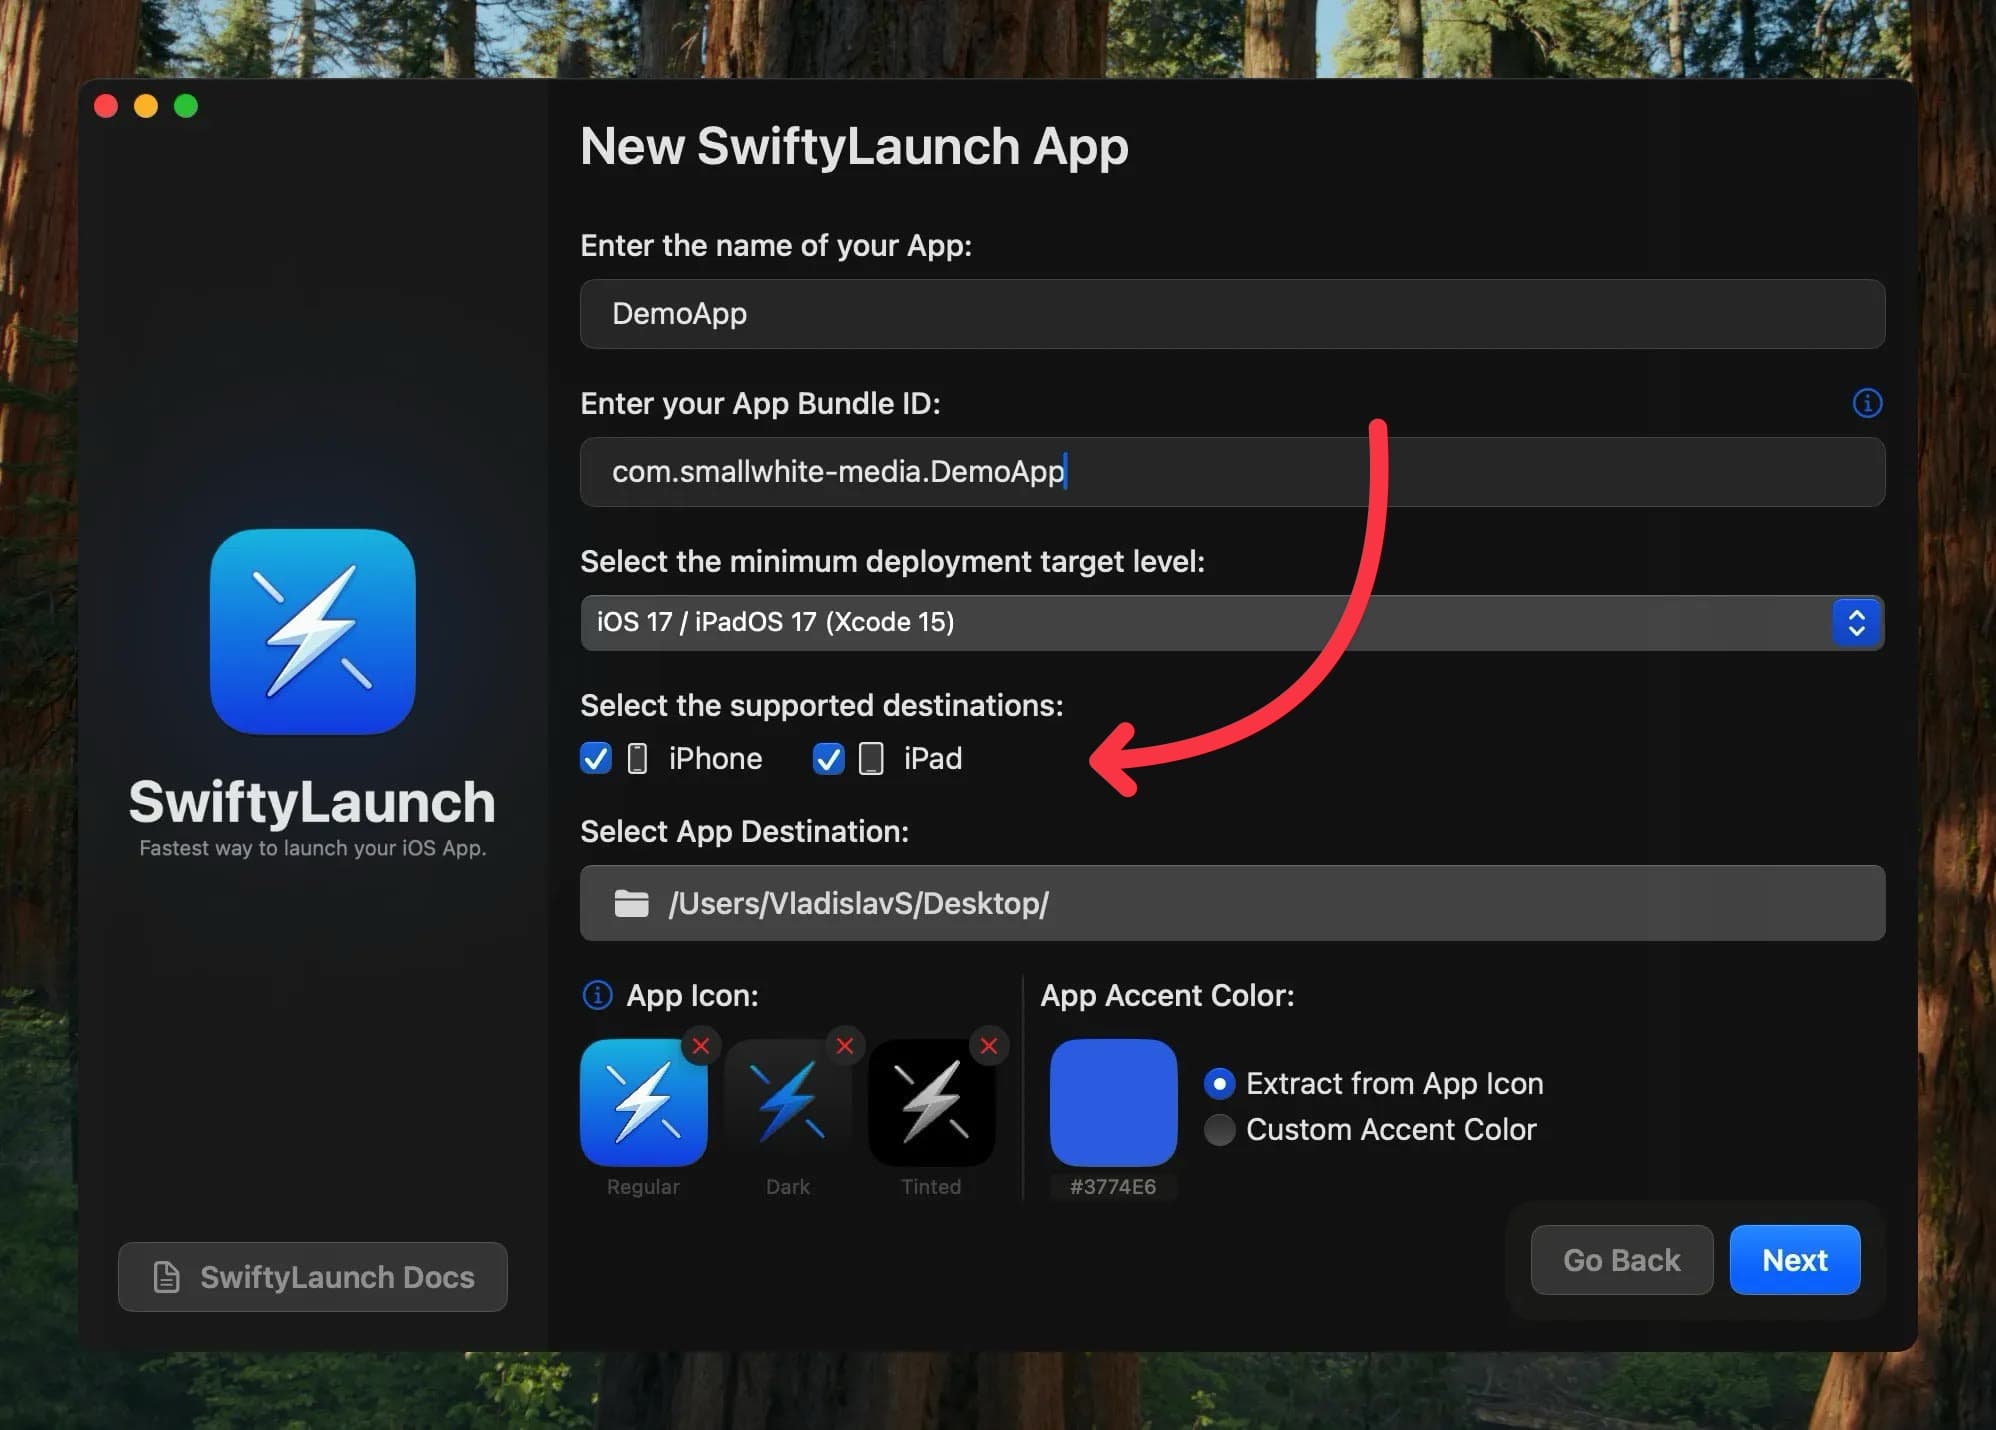Image resolution: width=1996 pixels, height=1430 pixels.
Task: Select Custom Accent Color option
Action: [1219, 1130]
